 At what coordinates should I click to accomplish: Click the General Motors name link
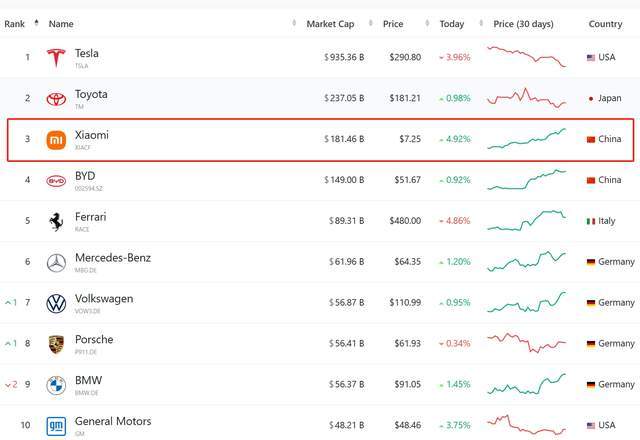coord(113,421)
